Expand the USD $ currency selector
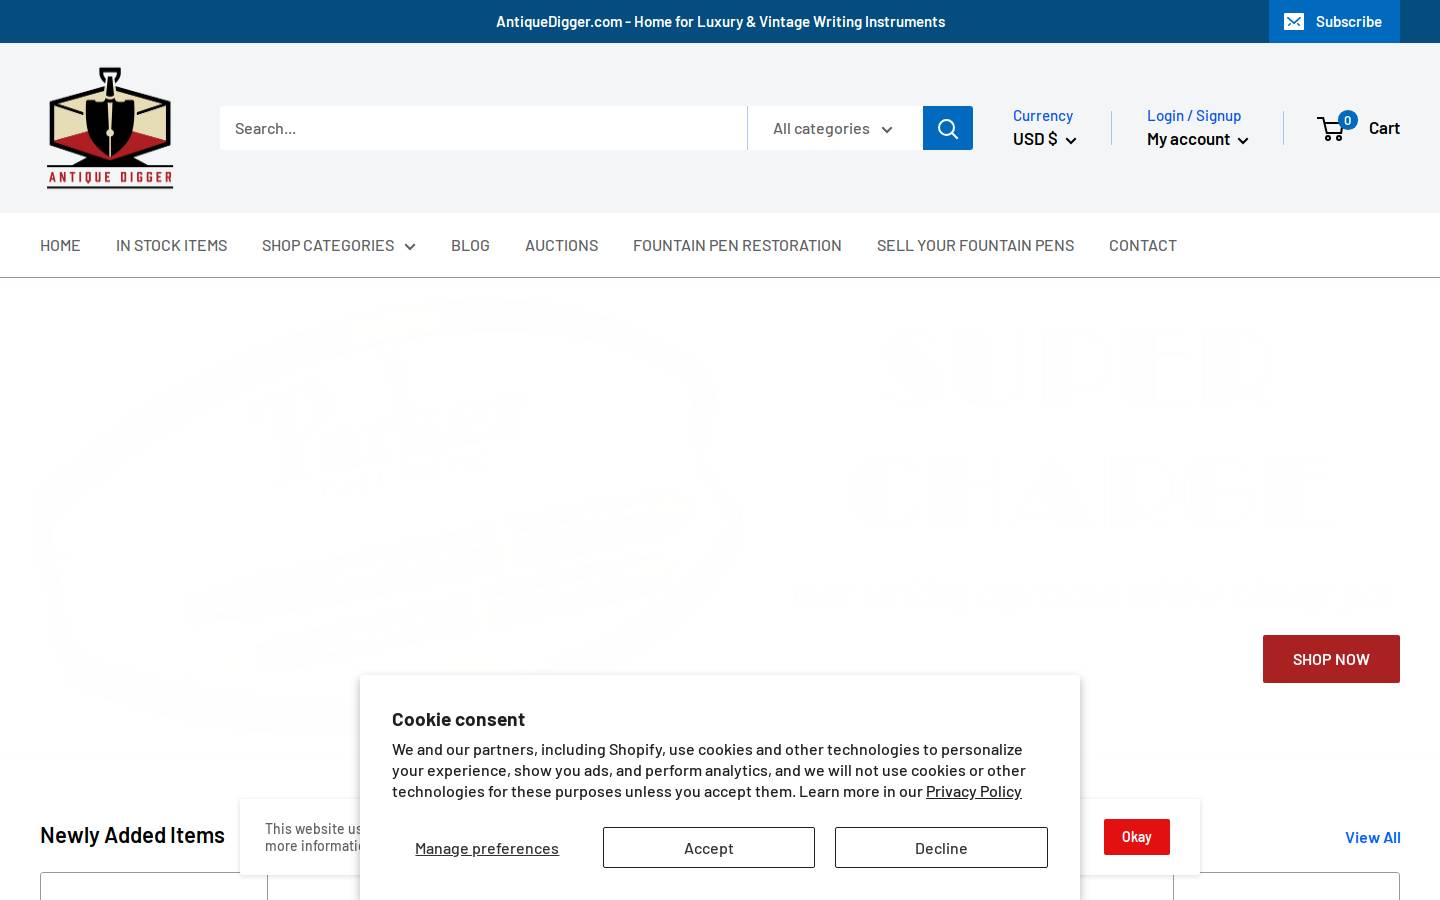Screen dimensions: 1440x900 coord(1044,139)
